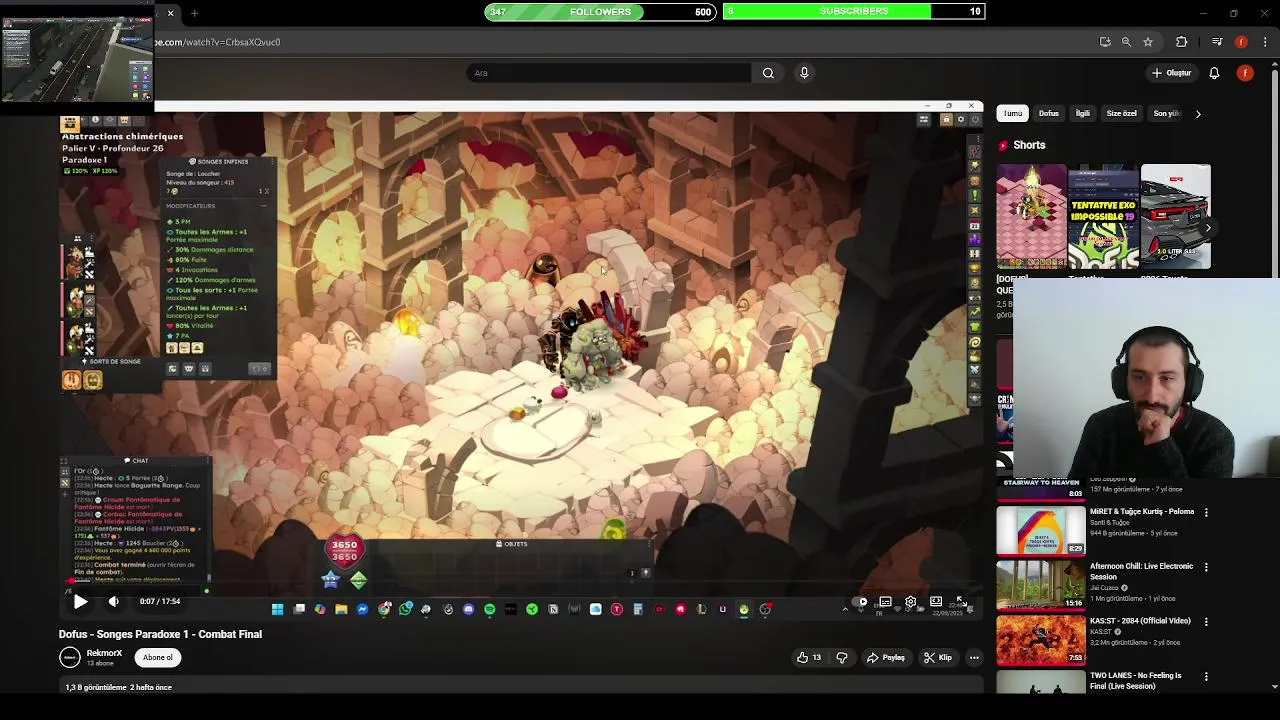Open options for TWO LANES video
Image resolution: width=1280 pixels, height=720 pixels.
click(1206, 677)
